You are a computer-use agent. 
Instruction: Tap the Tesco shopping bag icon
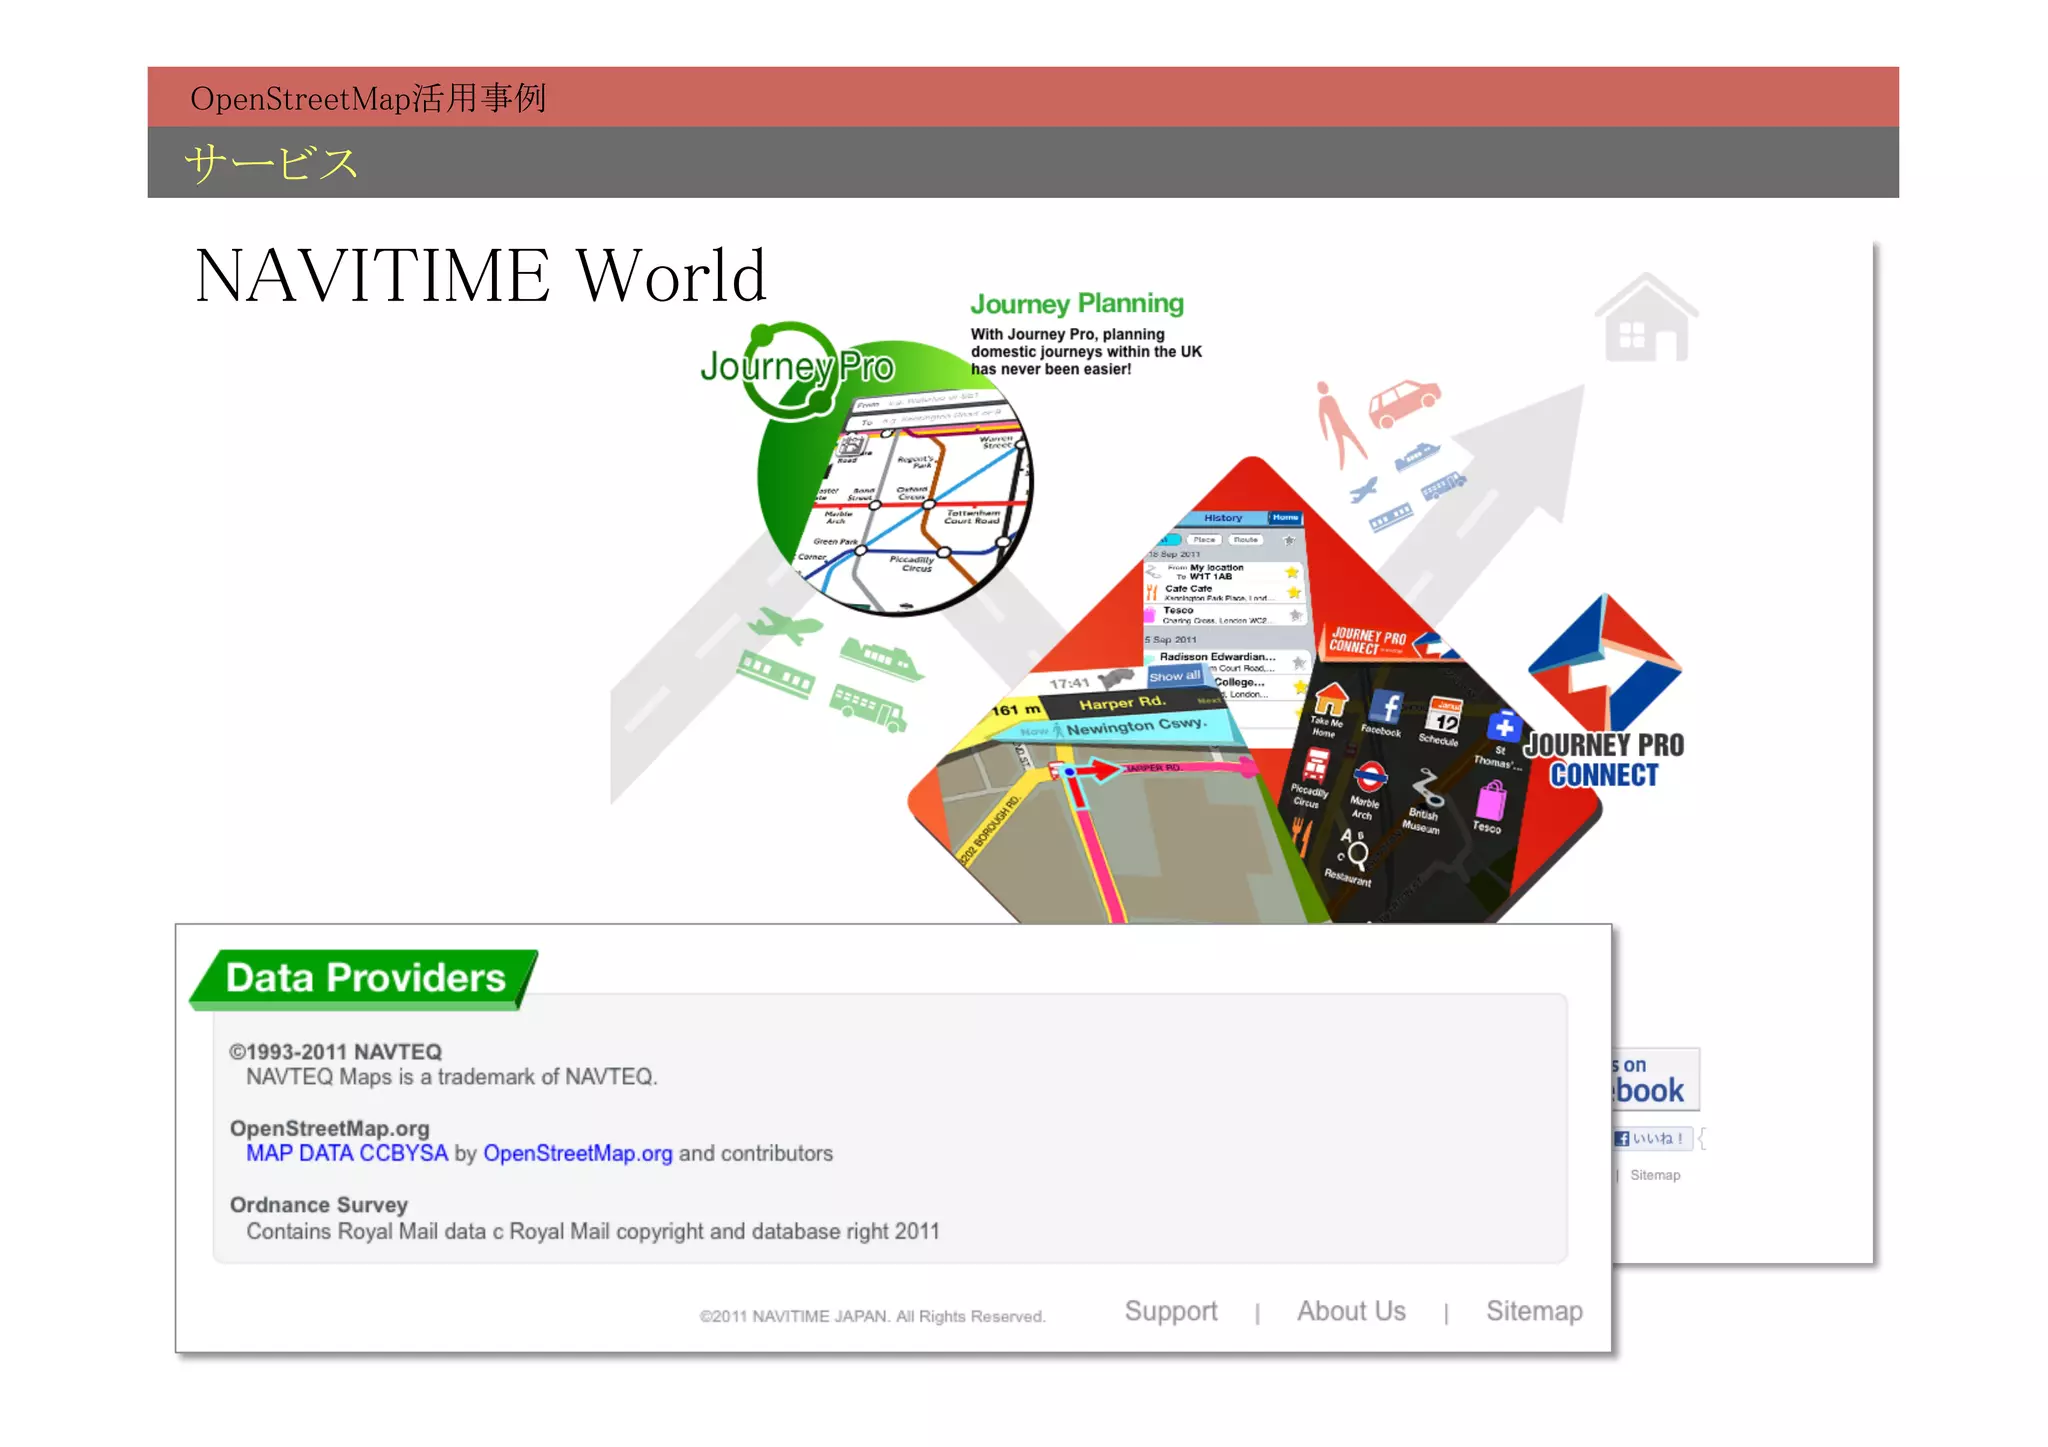1490,801
